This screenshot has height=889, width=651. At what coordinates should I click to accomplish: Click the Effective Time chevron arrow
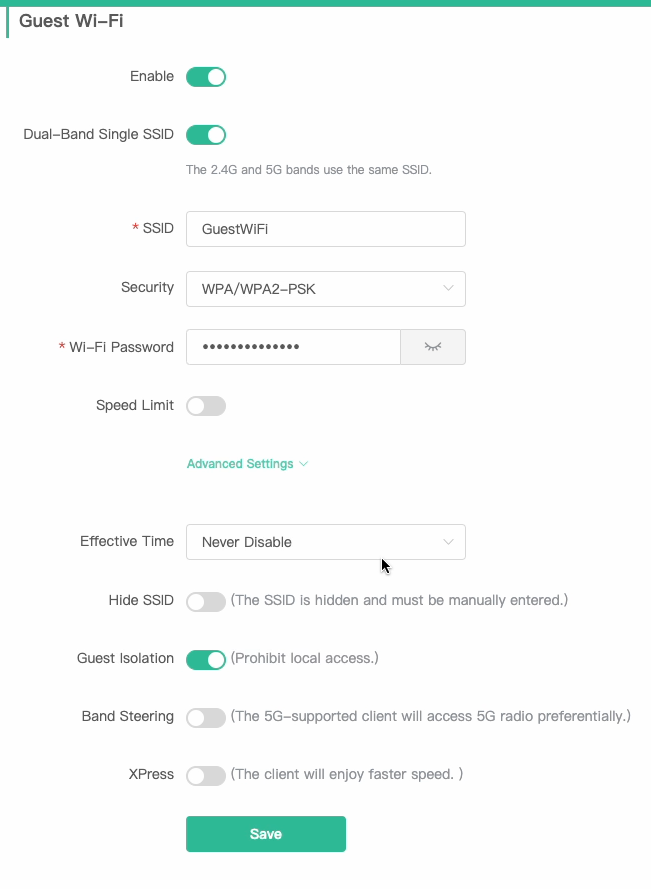click(x=448, y=541)
